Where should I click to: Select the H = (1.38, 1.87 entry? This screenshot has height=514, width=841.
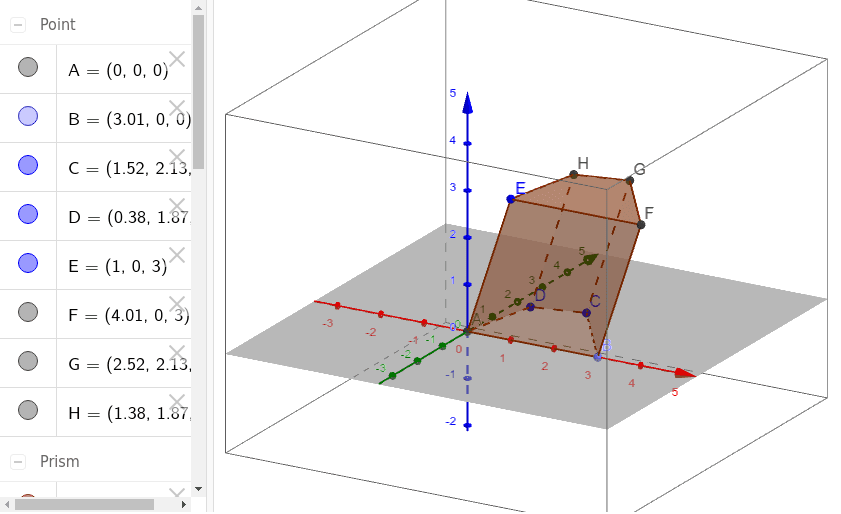(129, 413)
